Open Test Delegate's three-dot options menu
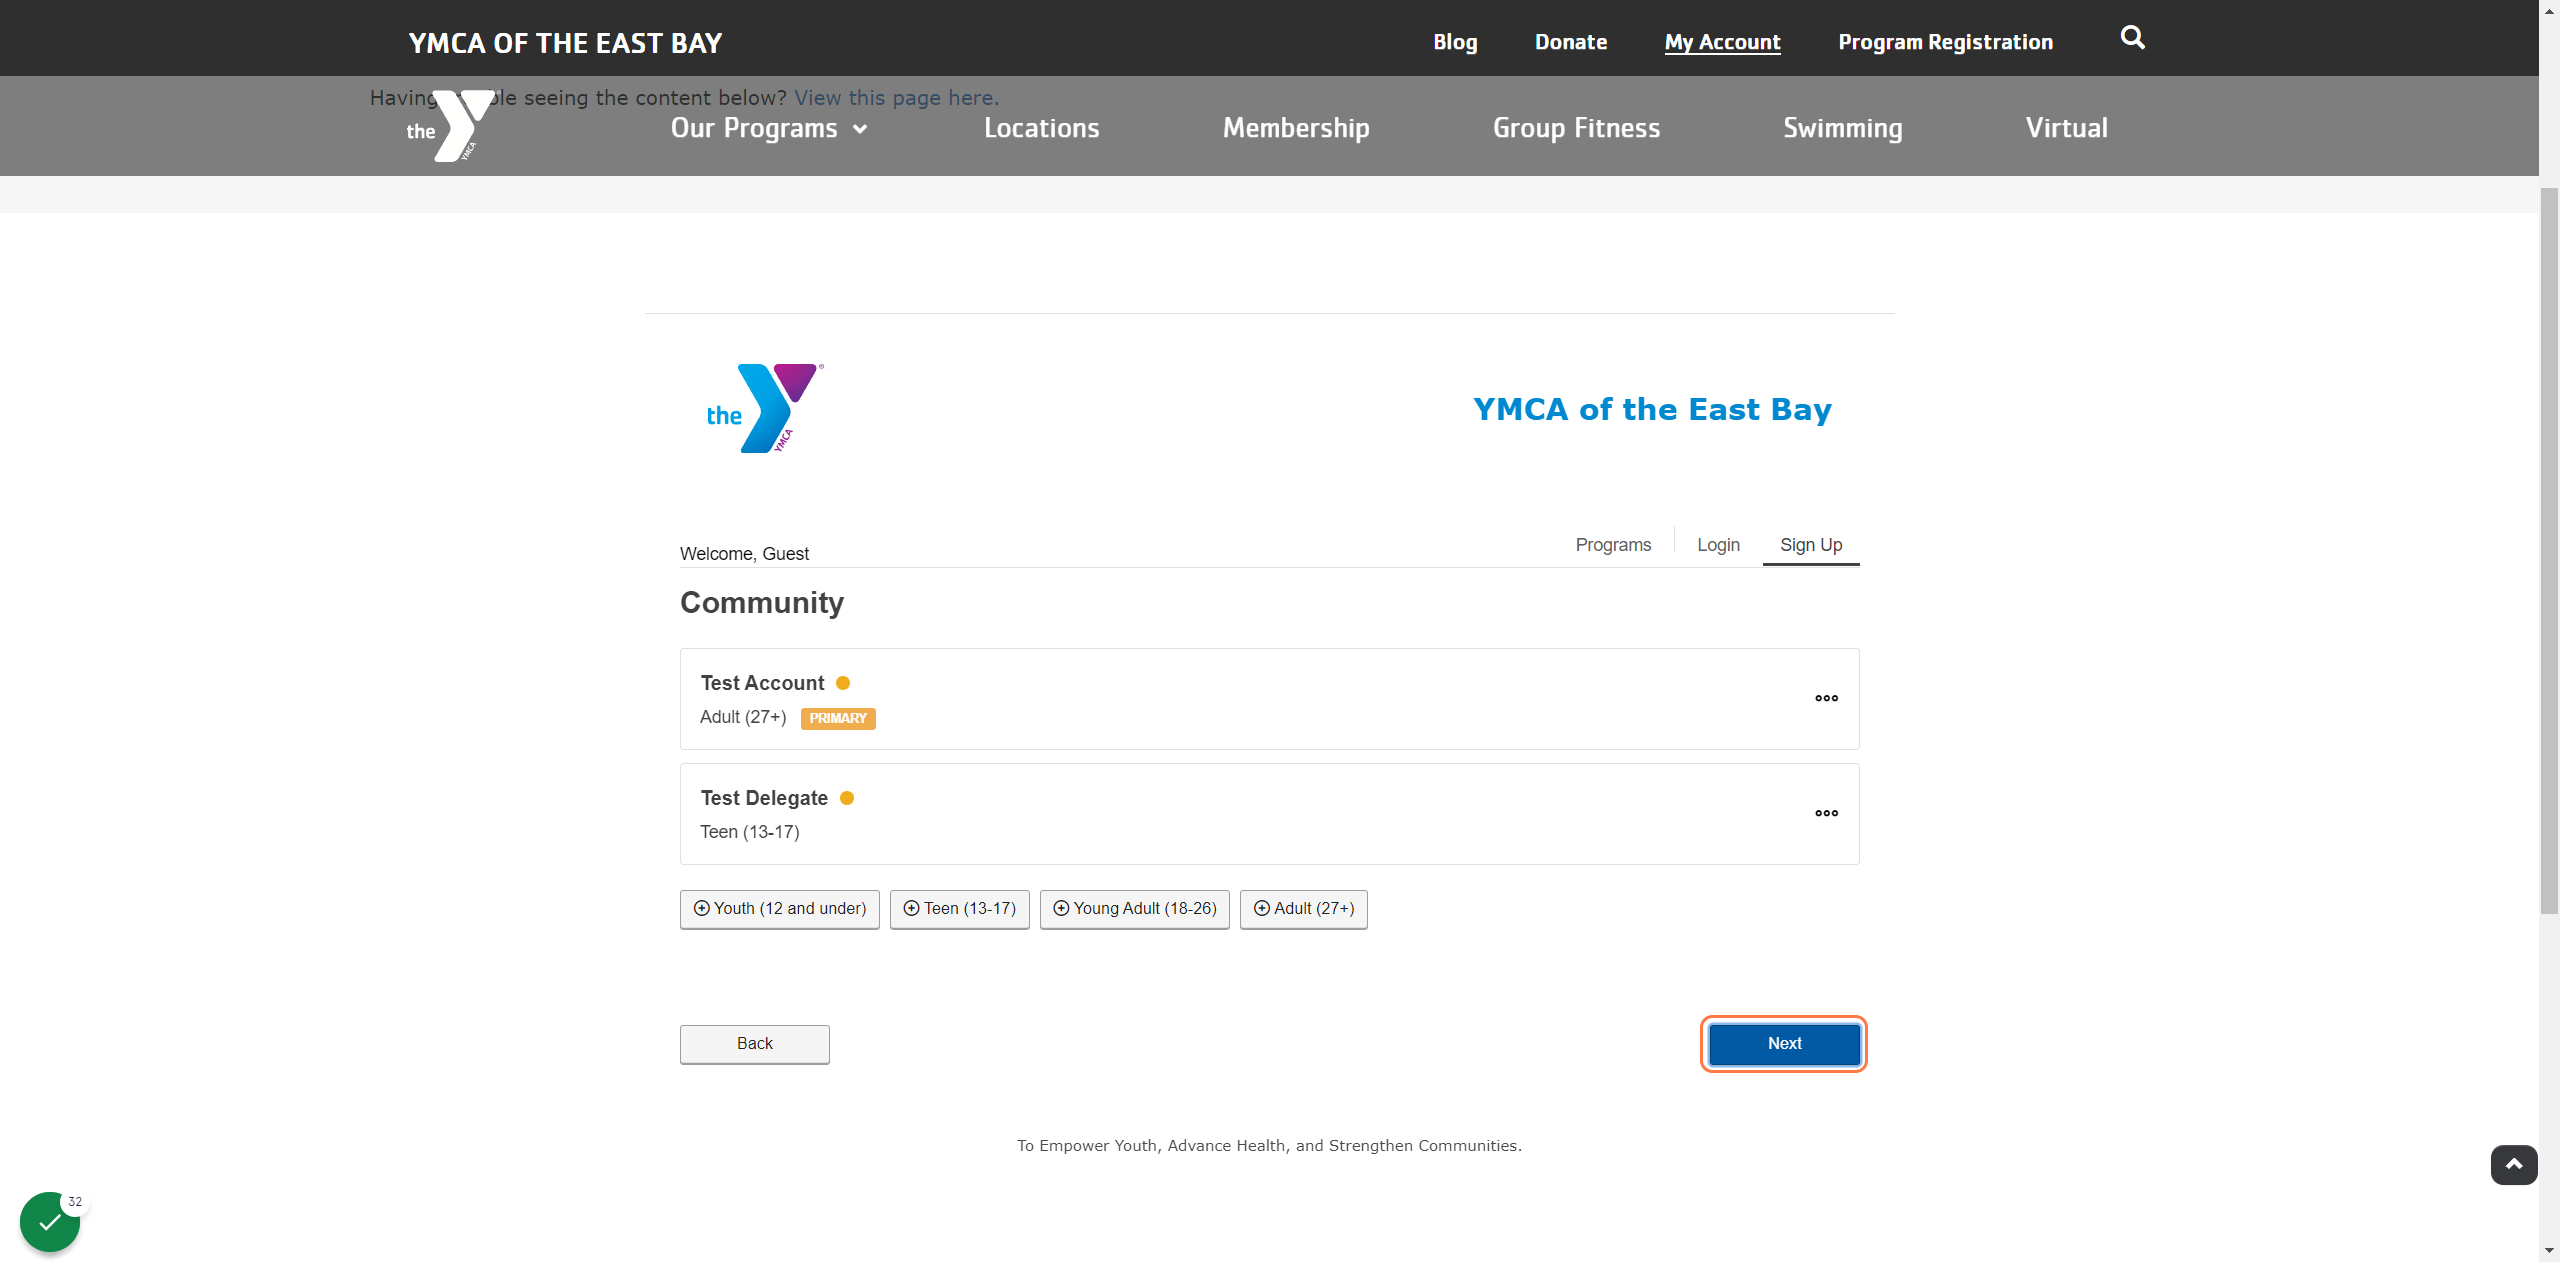The width and height of the screenshot is (2560, 1262). [x=1826, y=813]
